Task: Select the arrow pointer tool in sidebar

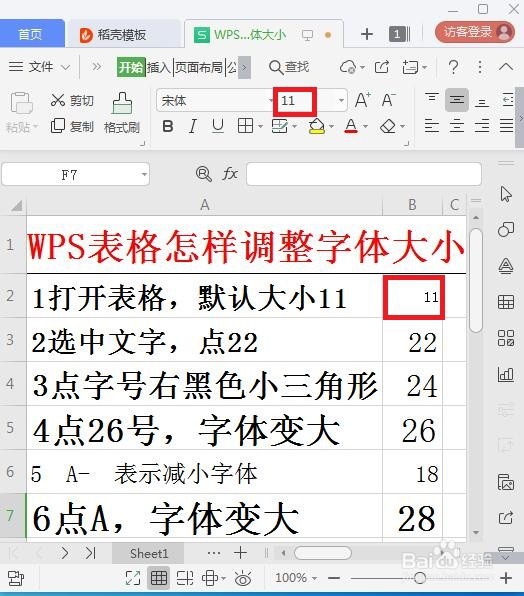Action: point(506,194)
